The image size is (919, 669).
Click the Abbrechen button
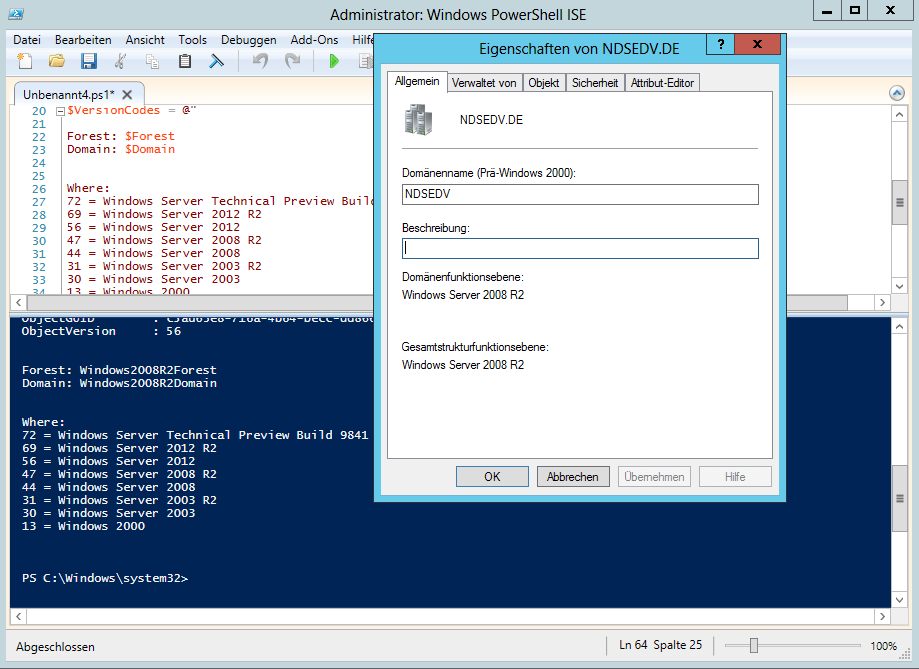(573, 477)
